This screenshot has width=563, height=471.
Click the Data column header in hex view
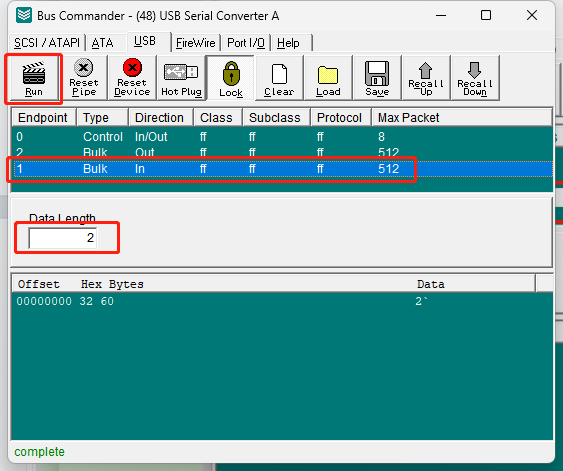coord(431,284)
